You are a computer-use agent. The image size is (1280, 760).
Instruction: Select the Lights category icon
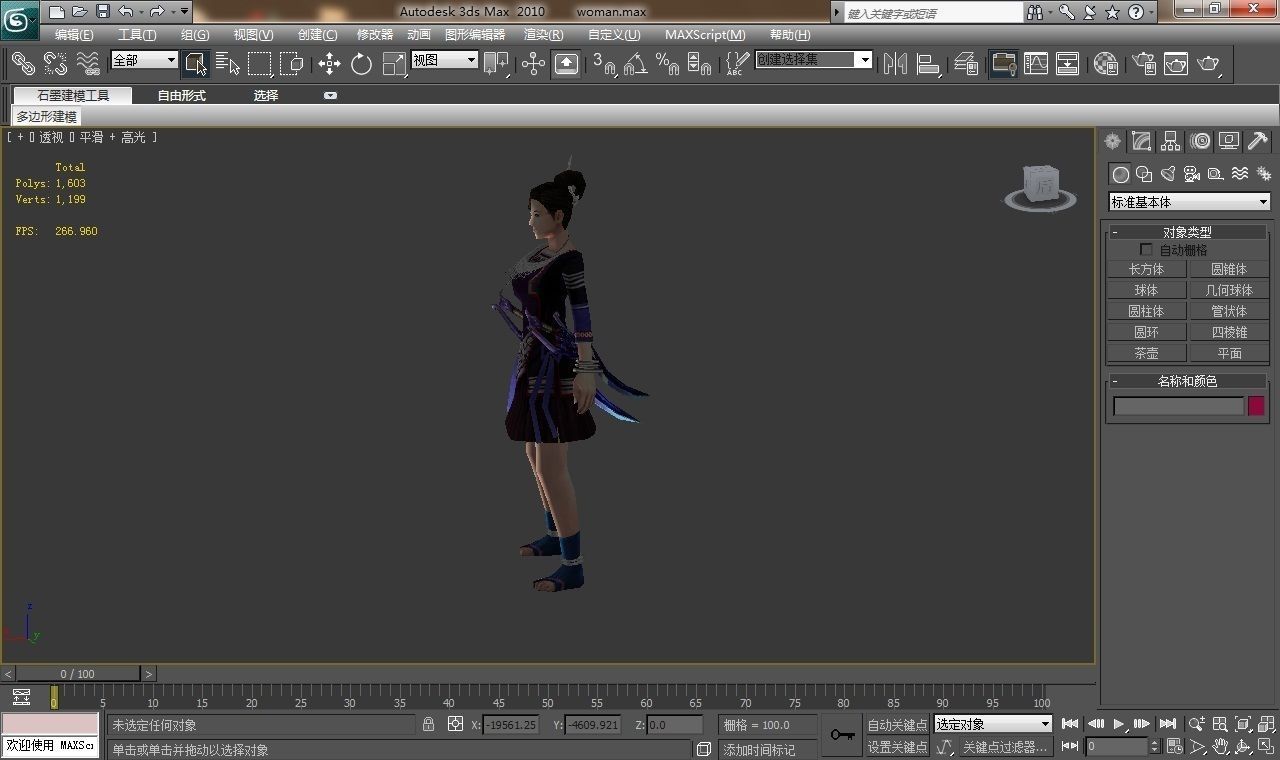tap(1168, 174)
